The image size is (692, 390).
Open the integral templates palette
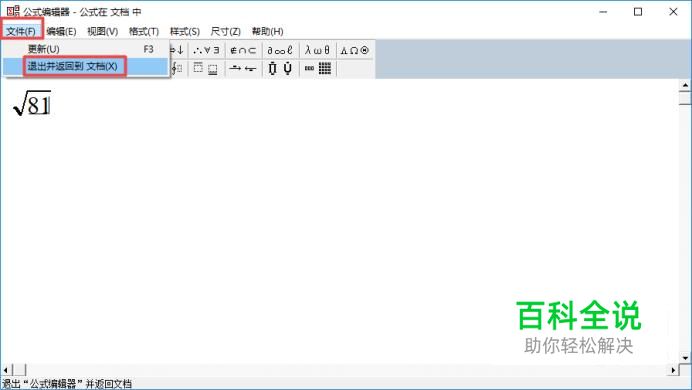(x=177, y=68)
